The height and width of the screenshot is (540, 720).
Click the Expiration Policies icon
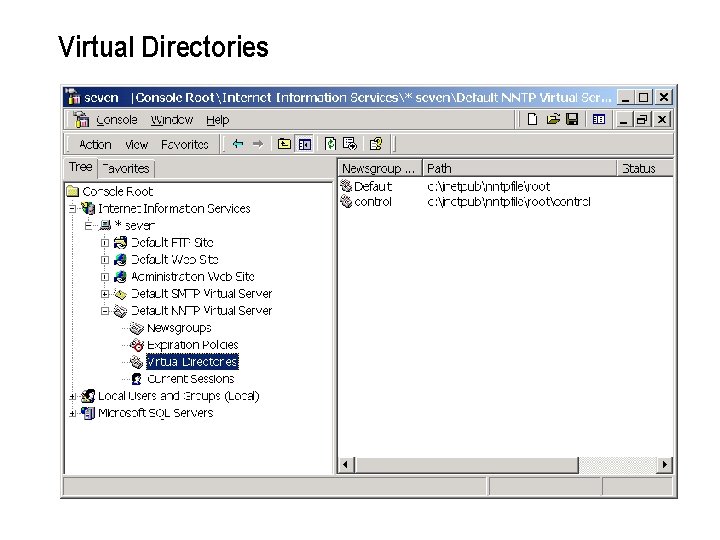[136, 345]
